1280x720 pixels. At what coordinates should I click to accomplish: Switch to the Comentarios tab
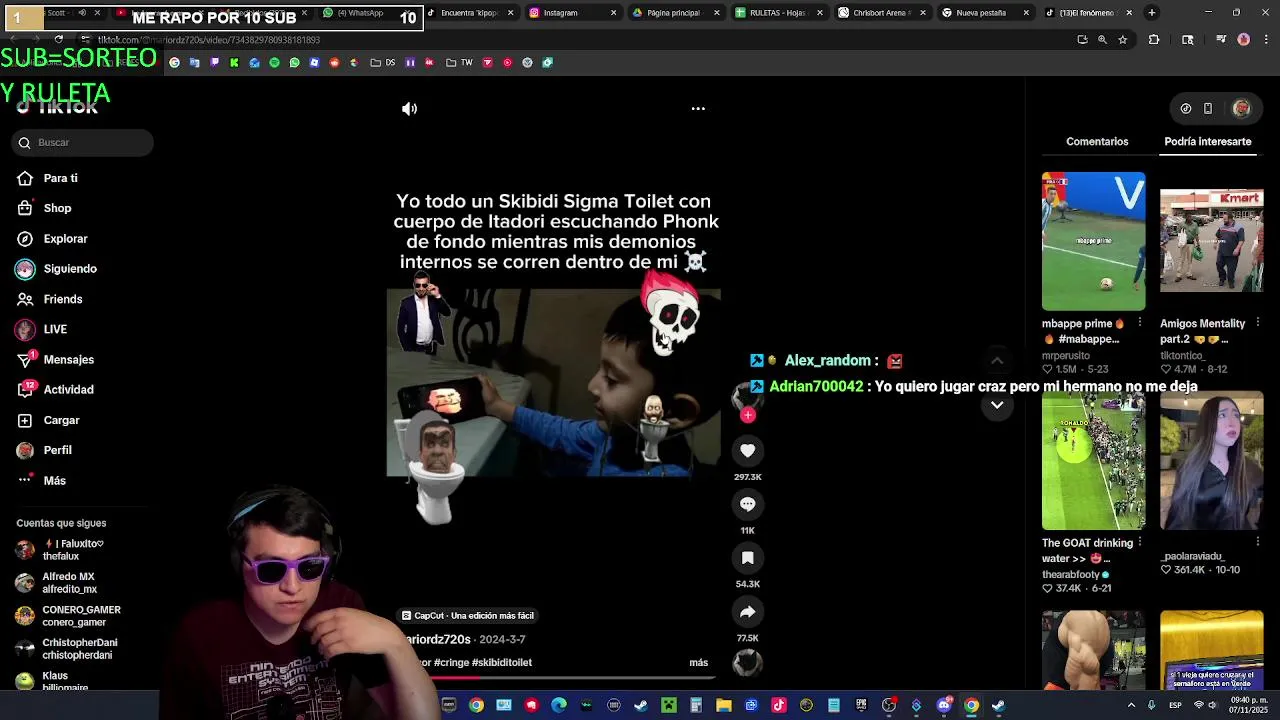[1097, 142]
